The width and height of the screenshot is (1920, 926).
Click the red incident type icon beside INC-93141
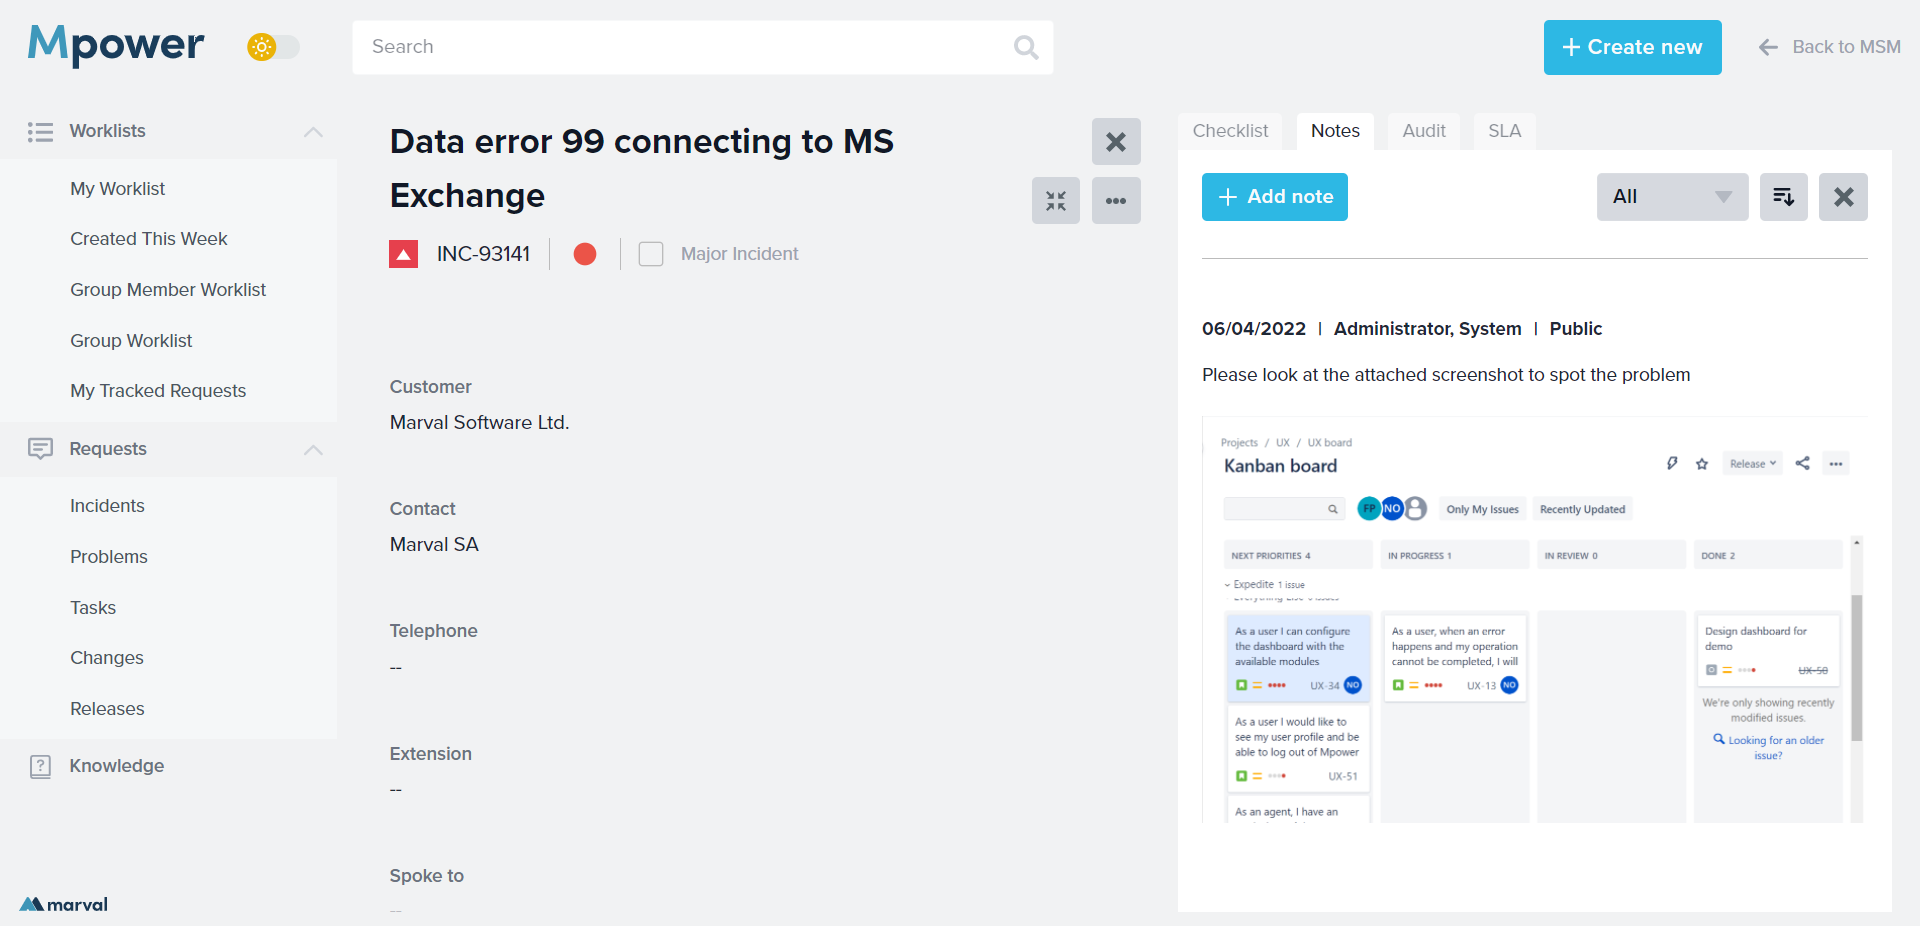(x=403, y=253)
